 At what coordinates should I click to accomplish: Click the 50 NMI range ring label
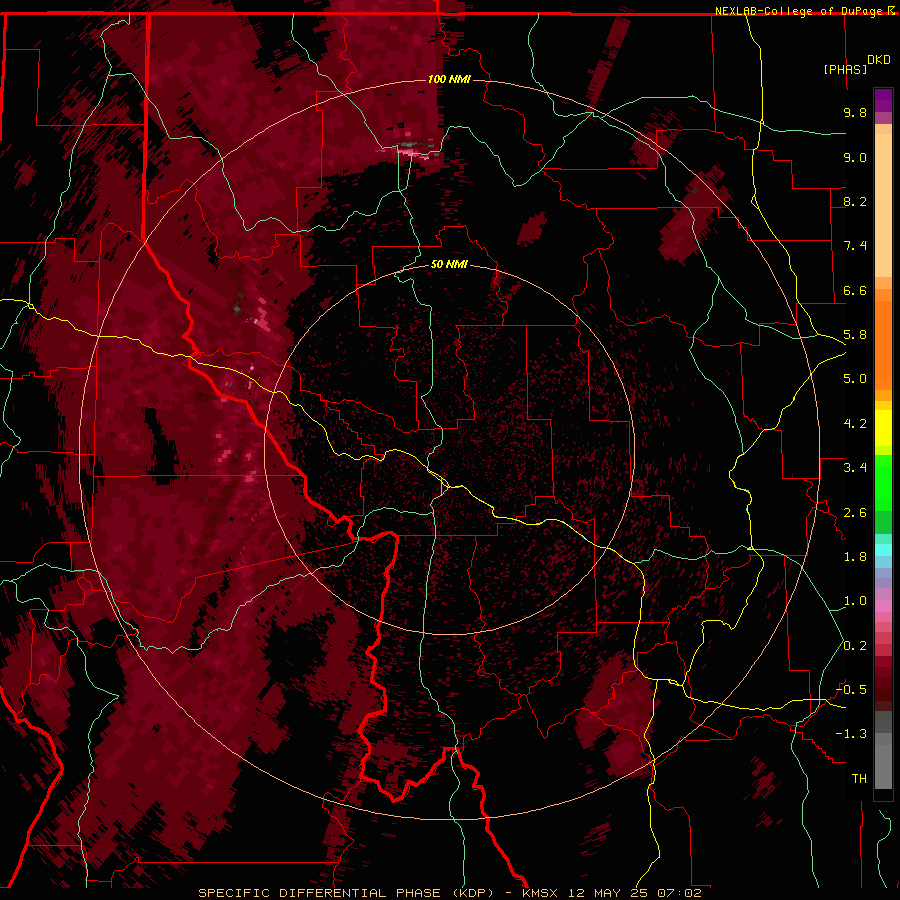click(449, 264)
